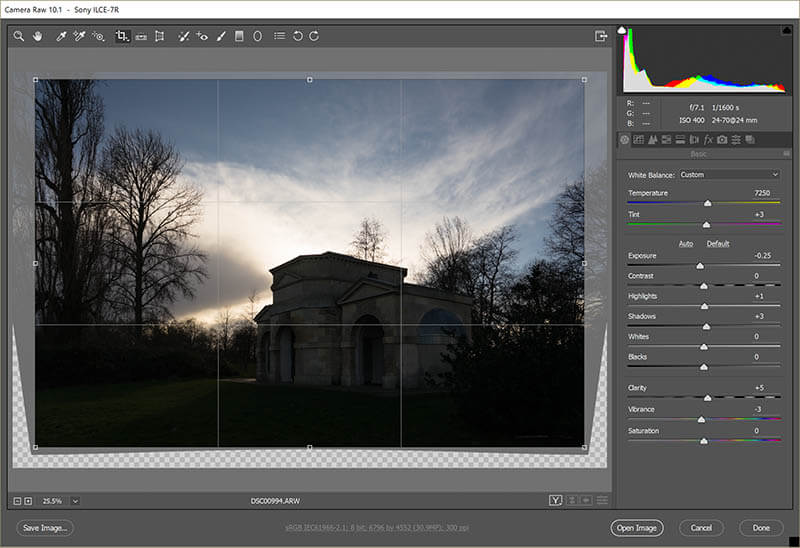Viewport: 800px width, 548px height.
Task: Toggle highlight clipping warning in histogram
Action: click(x=788, y=30)
